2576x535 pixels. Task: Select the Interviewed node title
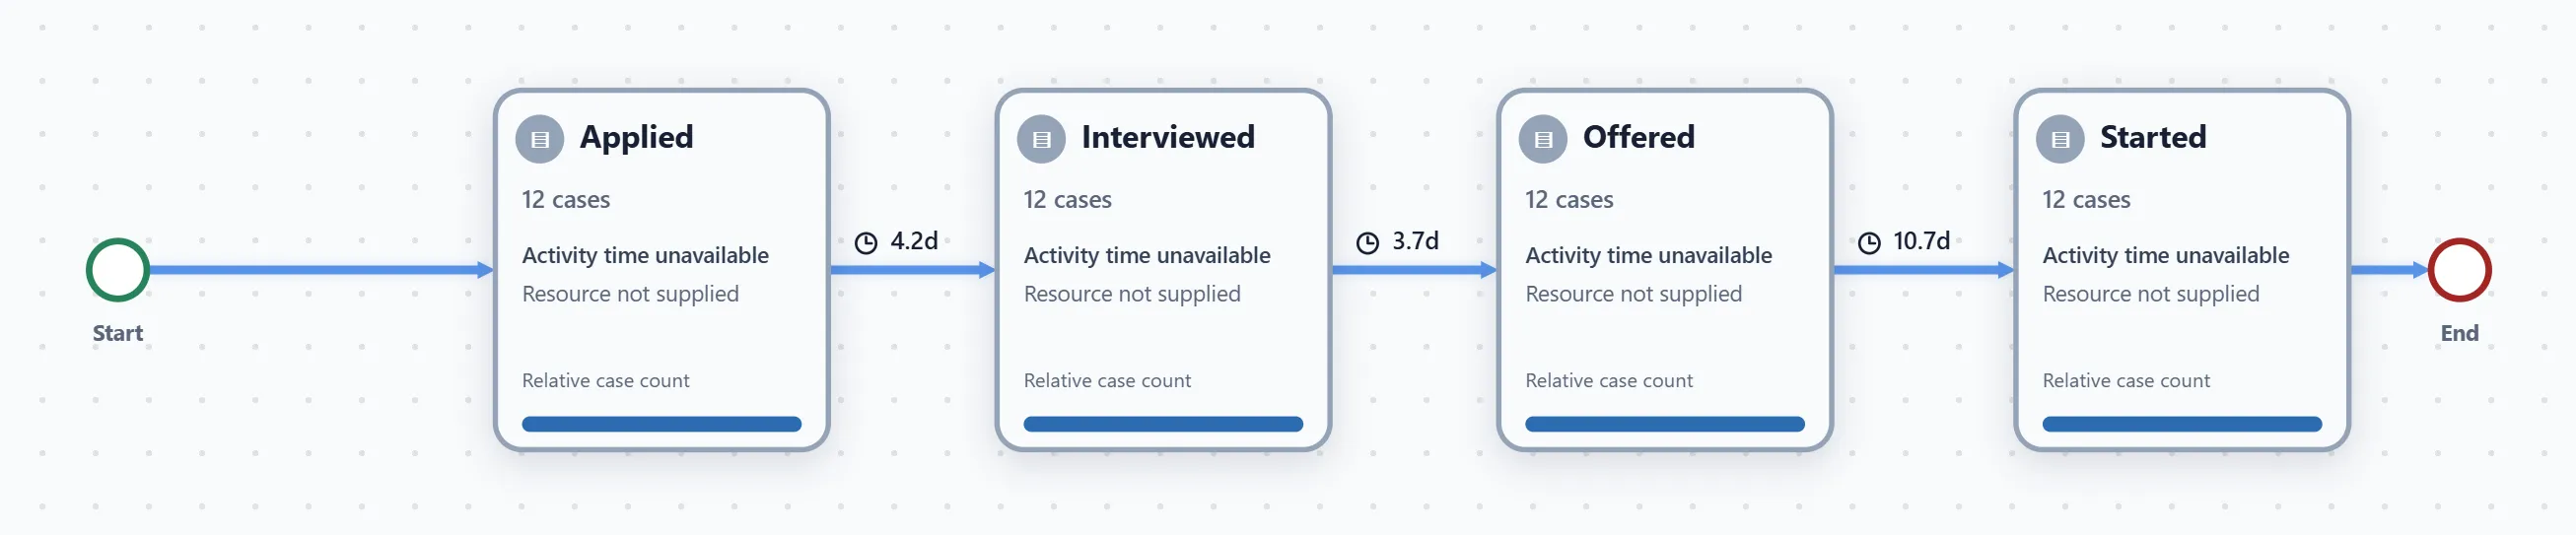pyautogui.click(x=1168, y=137)
